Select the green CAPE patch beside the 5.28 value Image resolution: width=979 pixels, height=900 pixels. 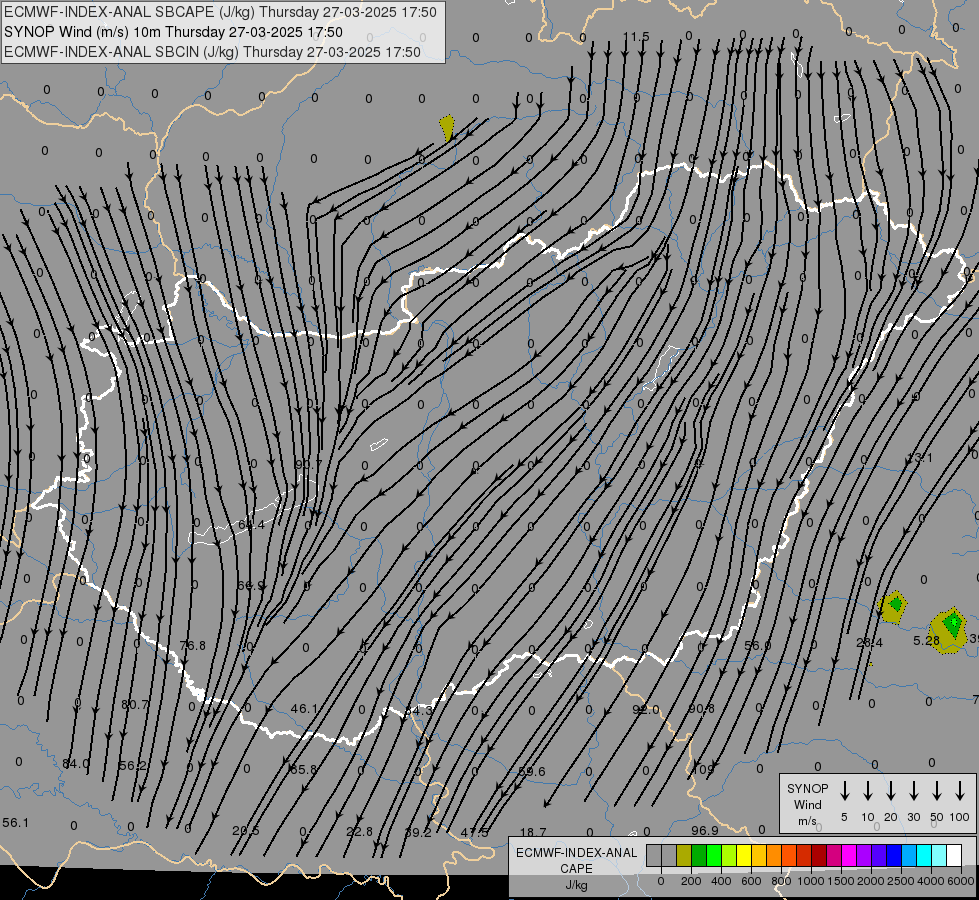(953, 623)
